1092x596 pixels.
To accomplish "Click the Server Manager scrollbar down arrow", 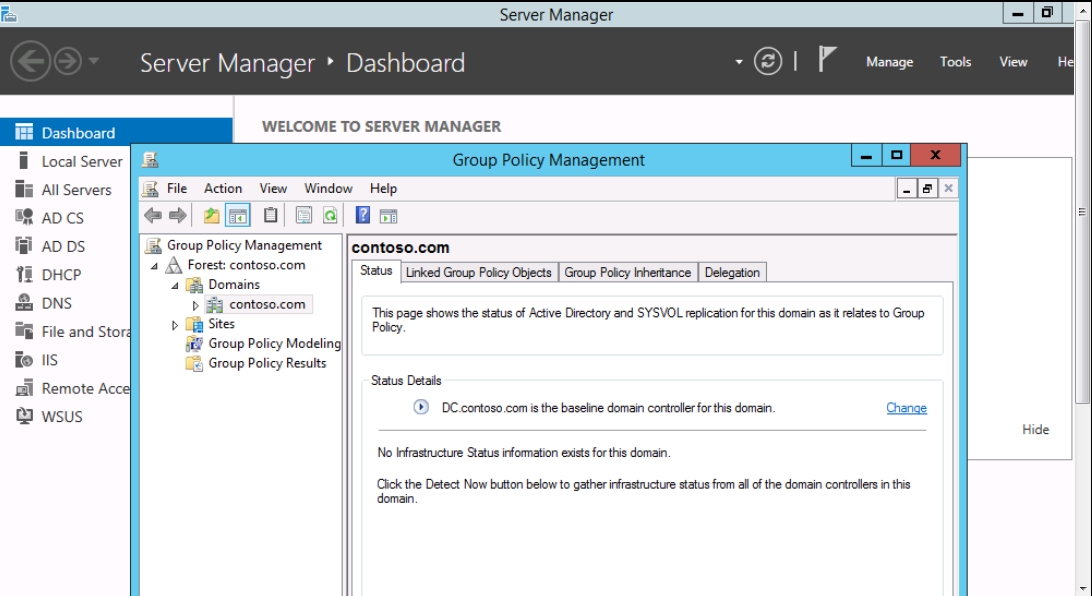I will 1082,590.
